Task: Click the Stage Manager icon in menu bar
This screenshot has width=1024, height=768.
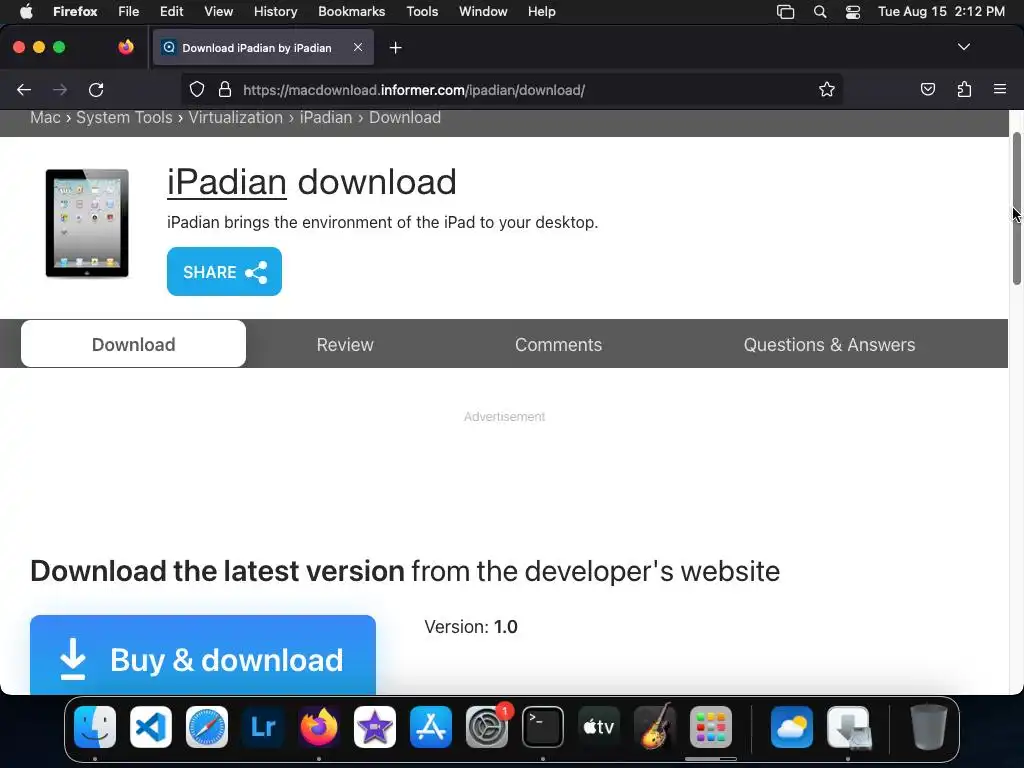Action: tap(786, 12)
